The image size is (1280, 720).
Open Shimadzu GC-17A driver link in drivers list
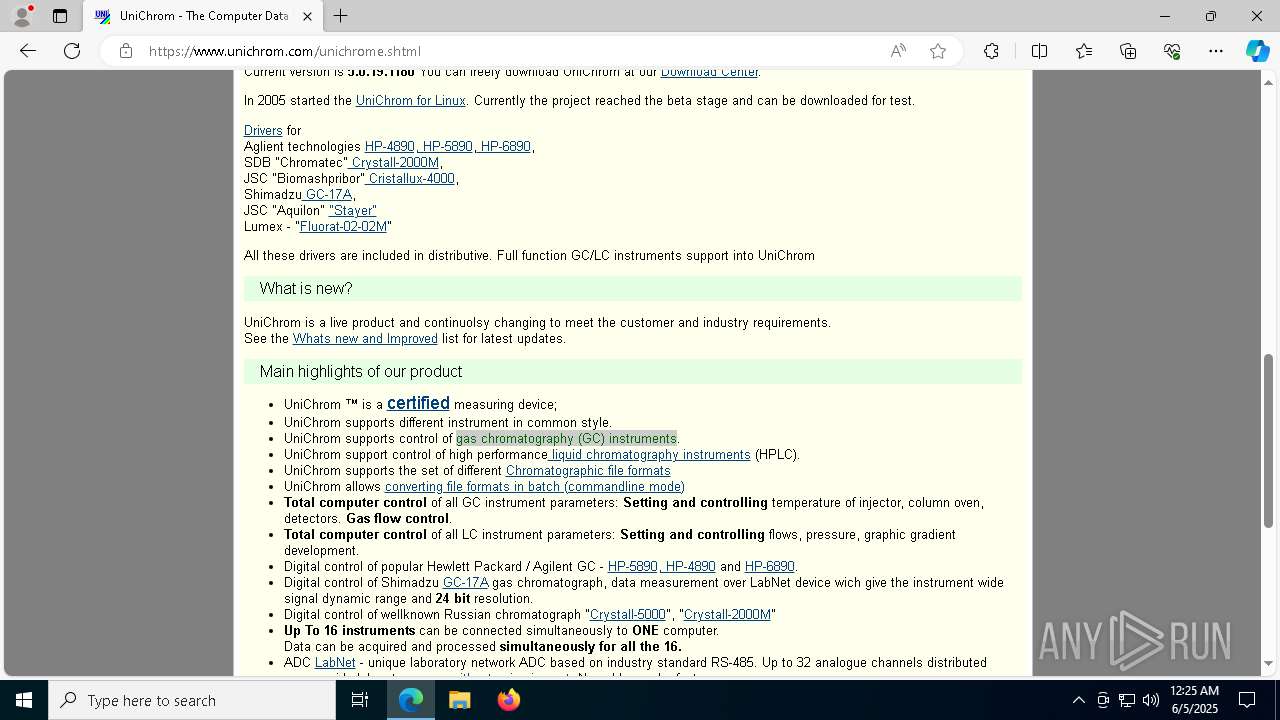pyautogui.click(x=329, y=195)
